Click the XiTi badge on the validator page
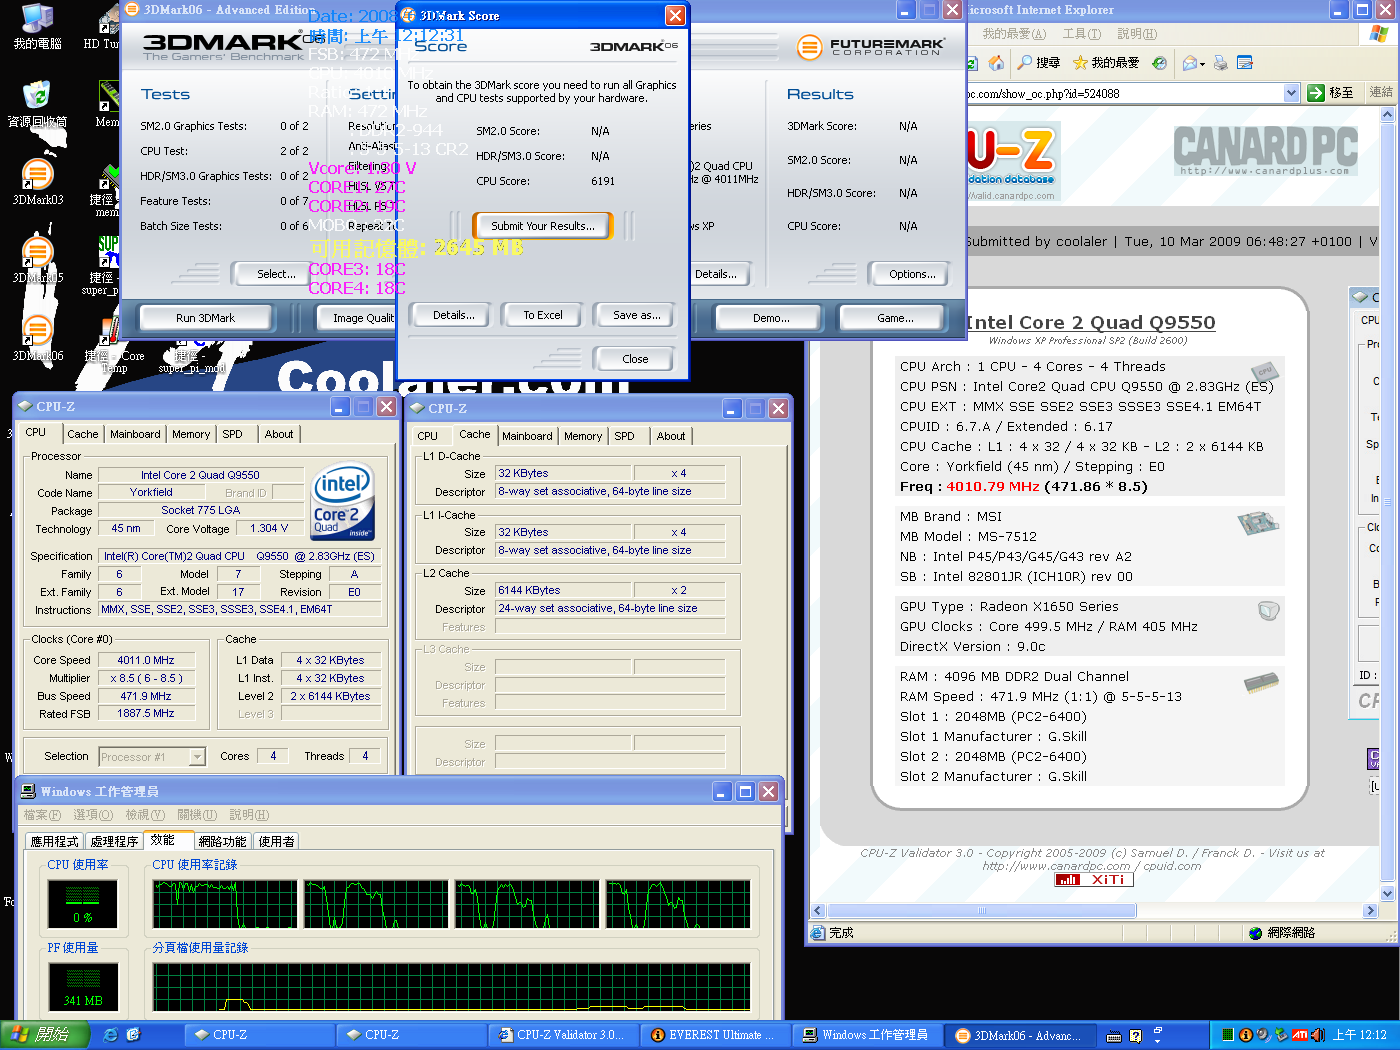This screenshot has width=1400, height=1050. click(1095, 880)
